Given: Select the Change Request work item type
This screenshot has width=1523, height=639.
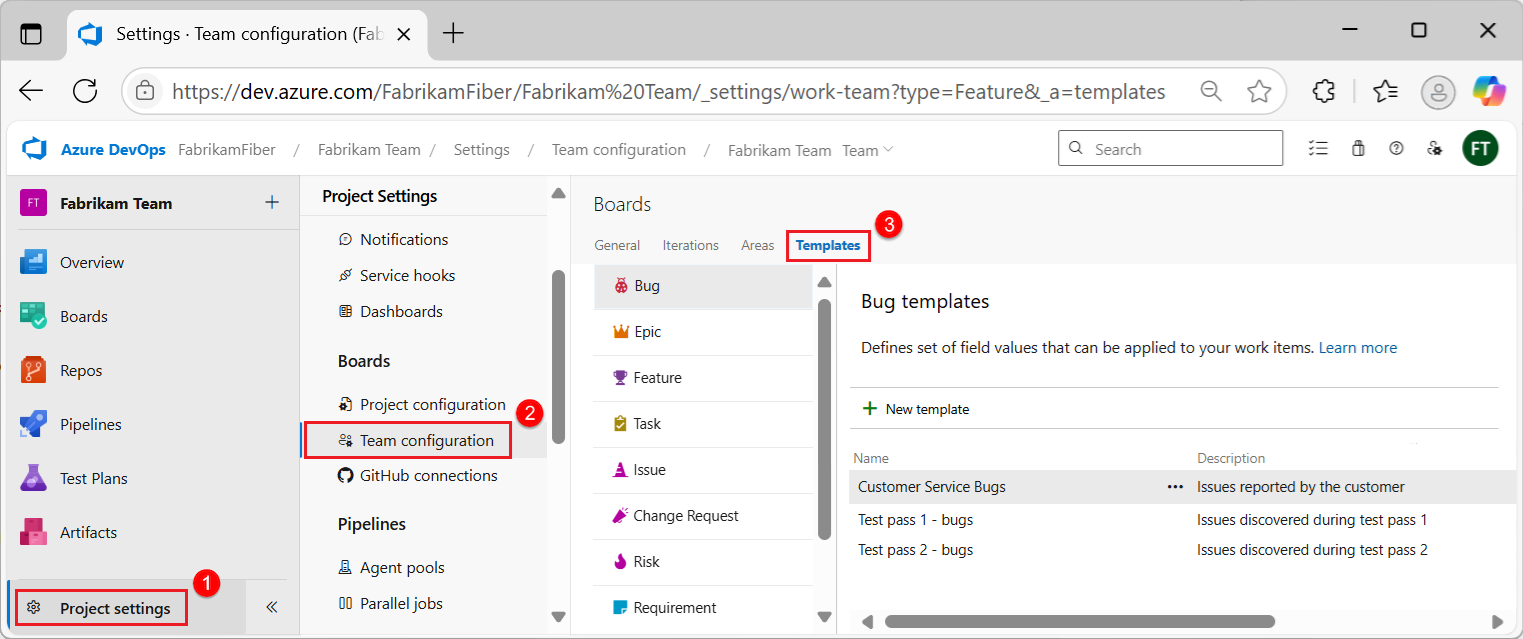Looking at the screenshot, I should click(x=703, y=516).
